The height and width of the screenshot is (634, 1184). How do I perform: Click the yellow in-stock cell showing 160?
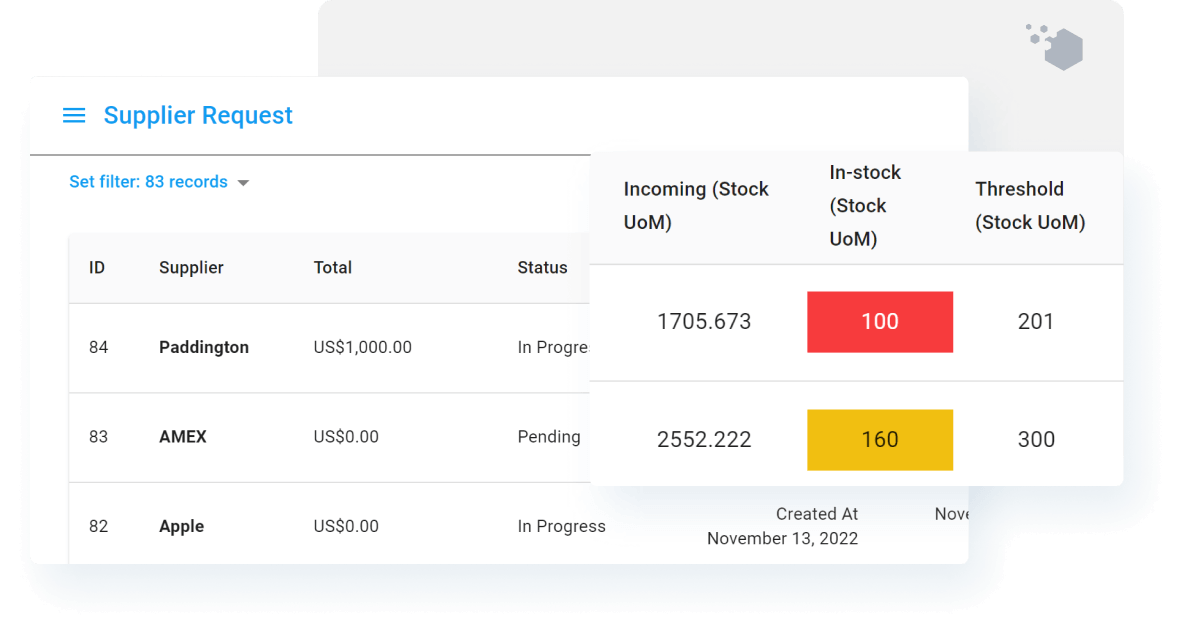click(x=880, y=440)
